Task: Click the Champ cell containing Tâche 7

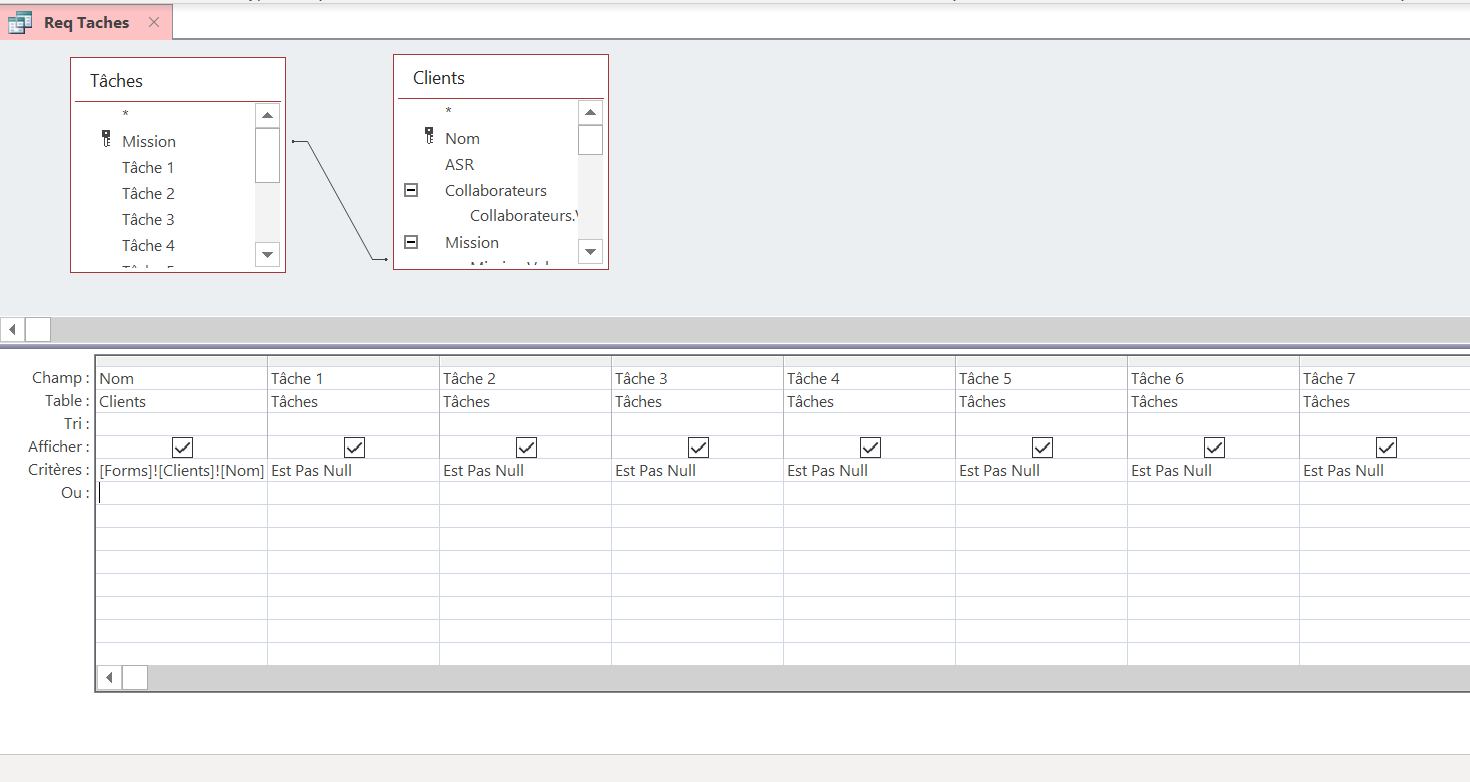Action: coord(1385,378)
